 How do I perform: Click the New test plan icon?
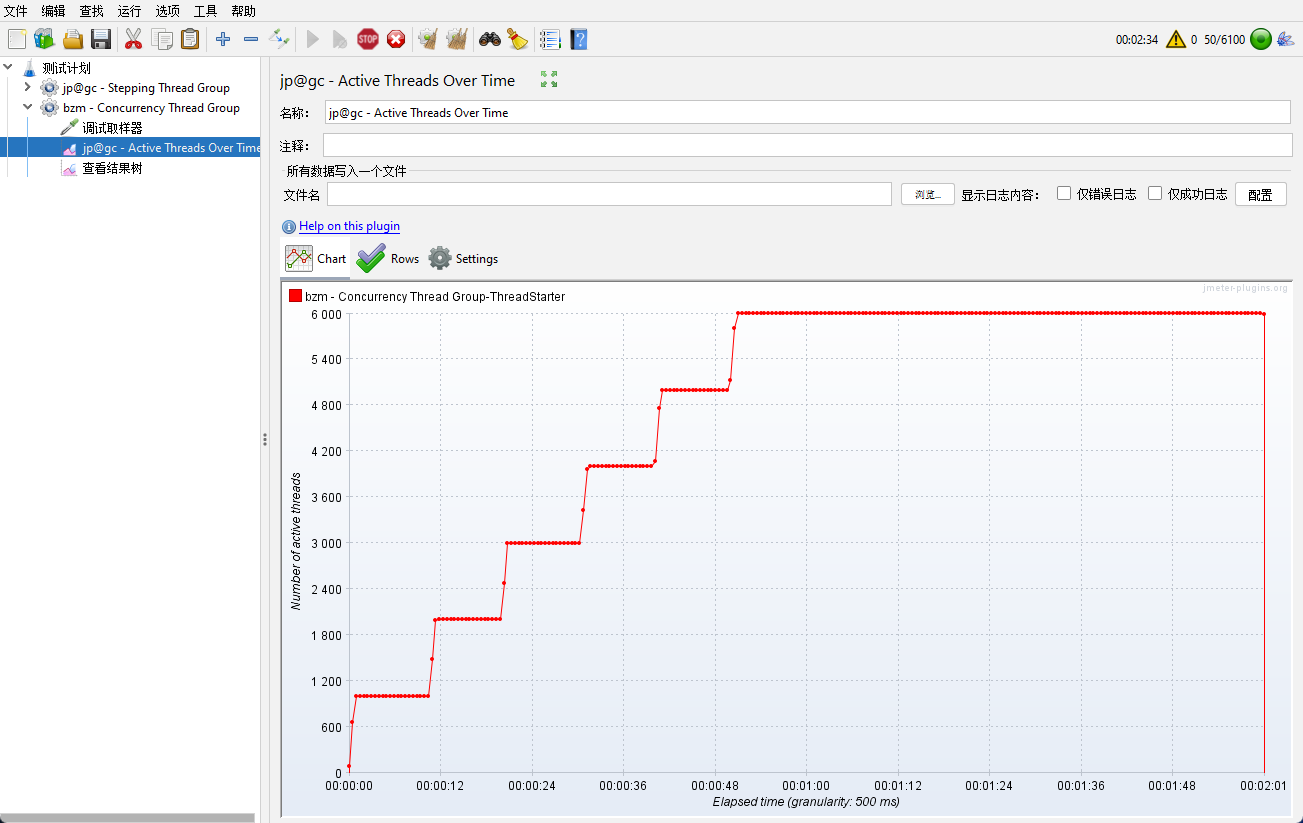17,39
